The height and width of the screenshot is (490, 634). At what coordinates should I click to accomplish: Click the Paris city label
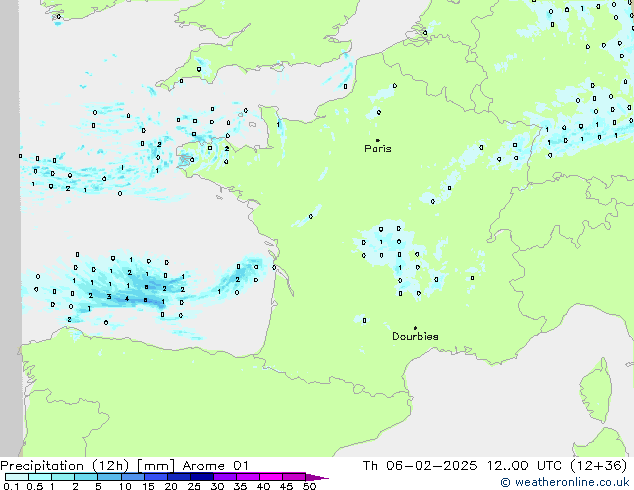pos(378,149)
